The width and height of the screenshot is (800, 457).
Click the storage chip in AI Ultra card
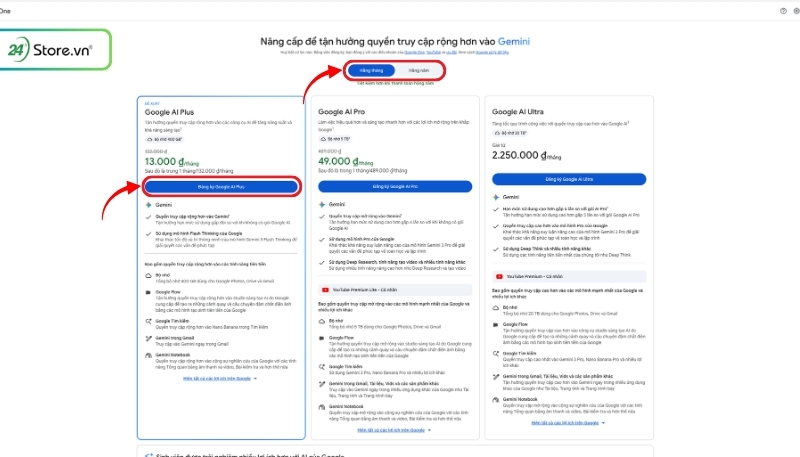510,133
